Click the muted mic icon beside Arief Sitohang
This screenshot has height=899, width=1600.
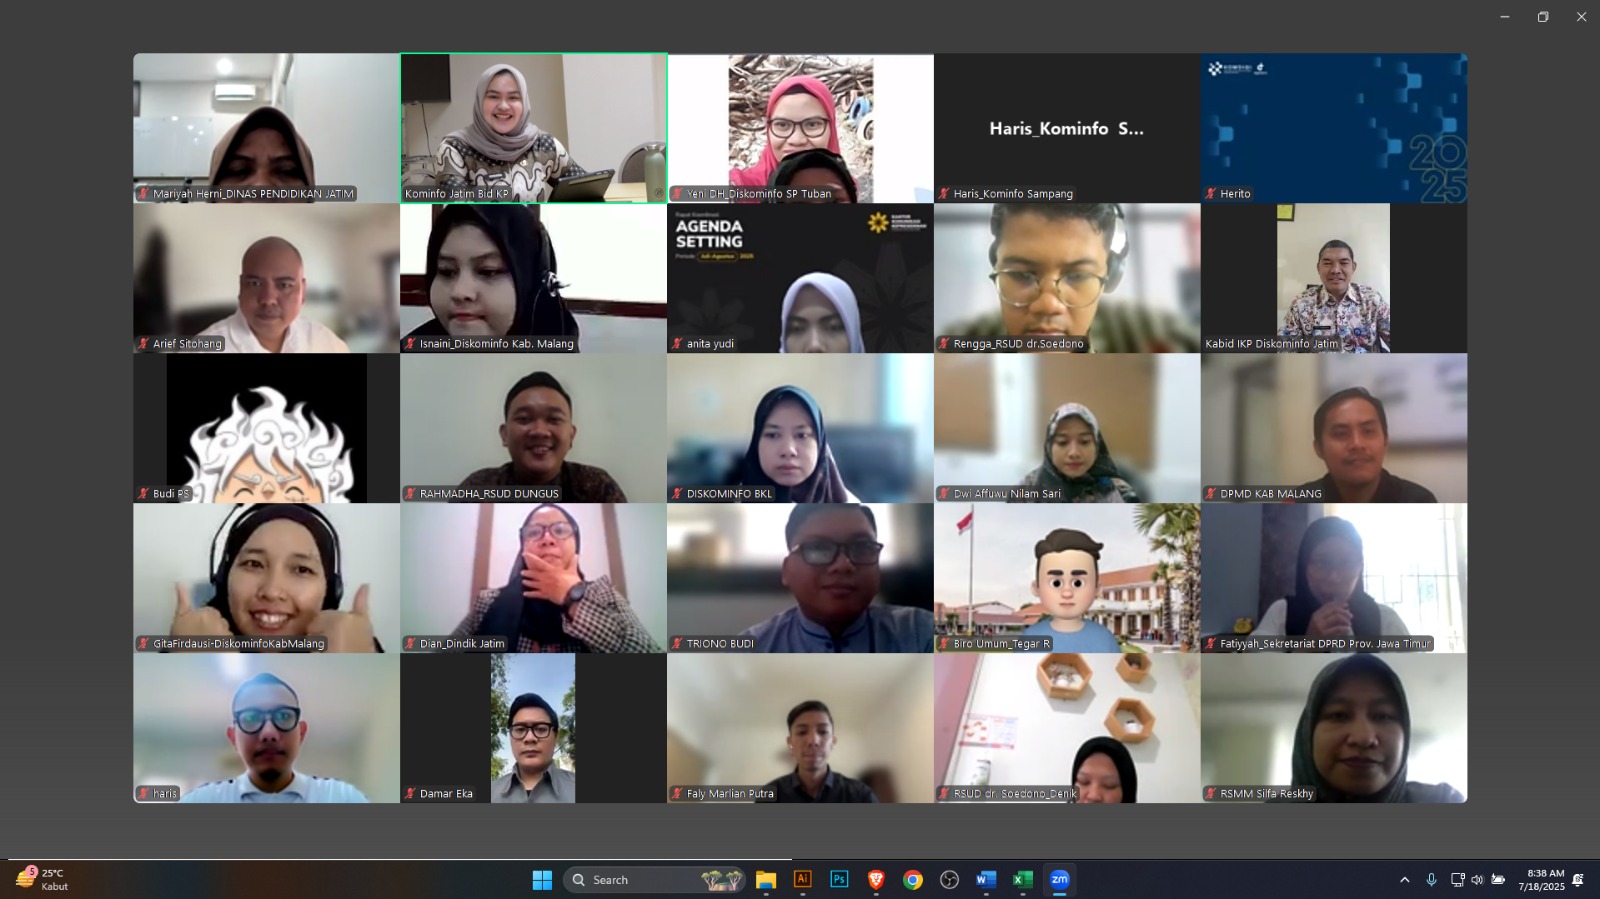pyautogui.click(x=144, y=344)
